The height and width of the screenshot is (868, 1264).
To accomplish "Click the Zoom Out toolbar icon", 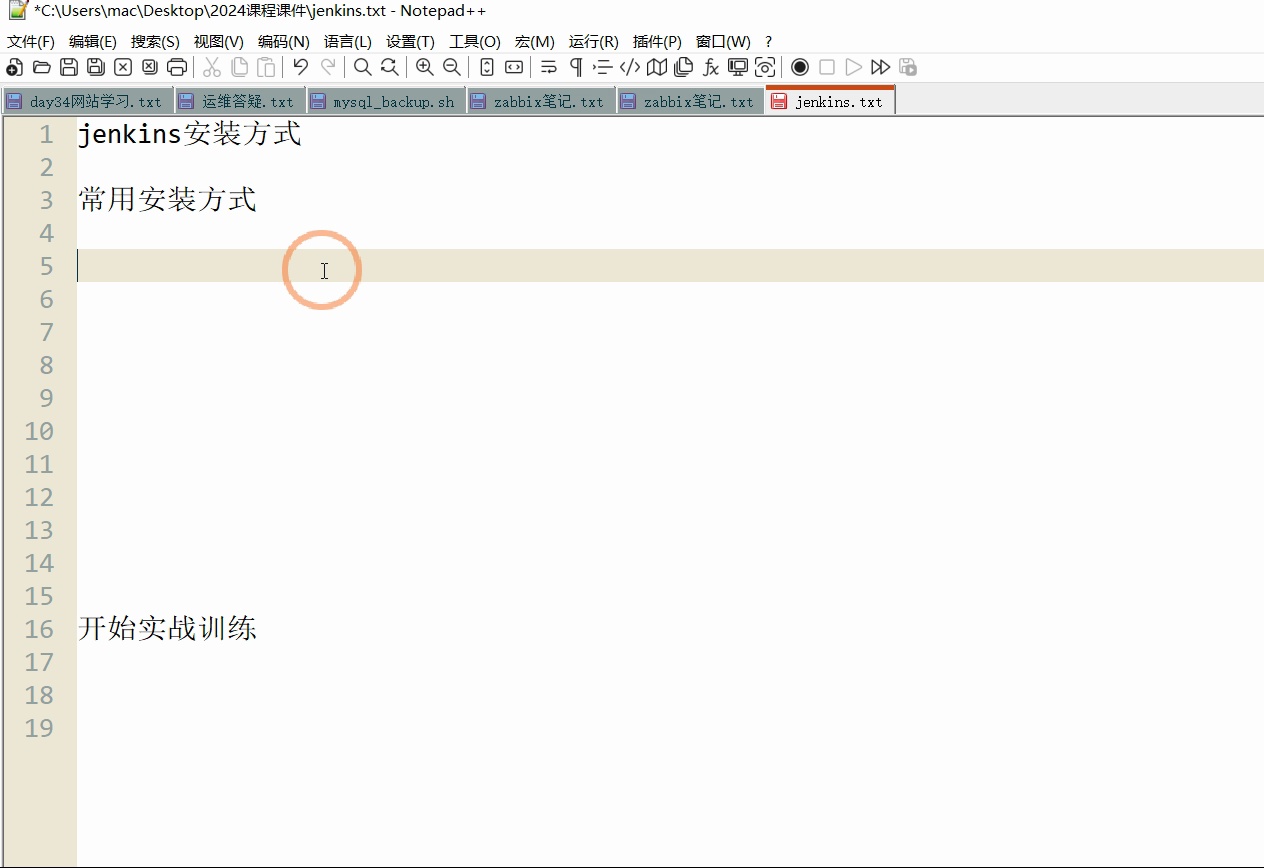I will click(451, 67).
